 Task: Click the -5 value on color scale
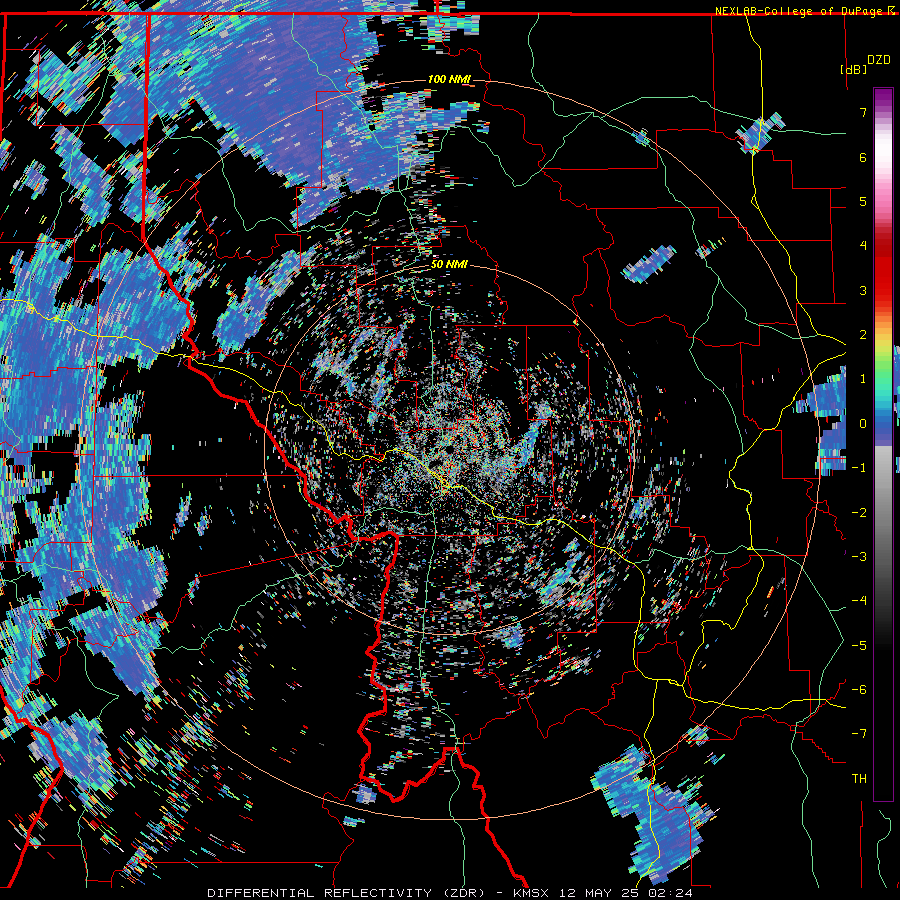pos(859,646)
